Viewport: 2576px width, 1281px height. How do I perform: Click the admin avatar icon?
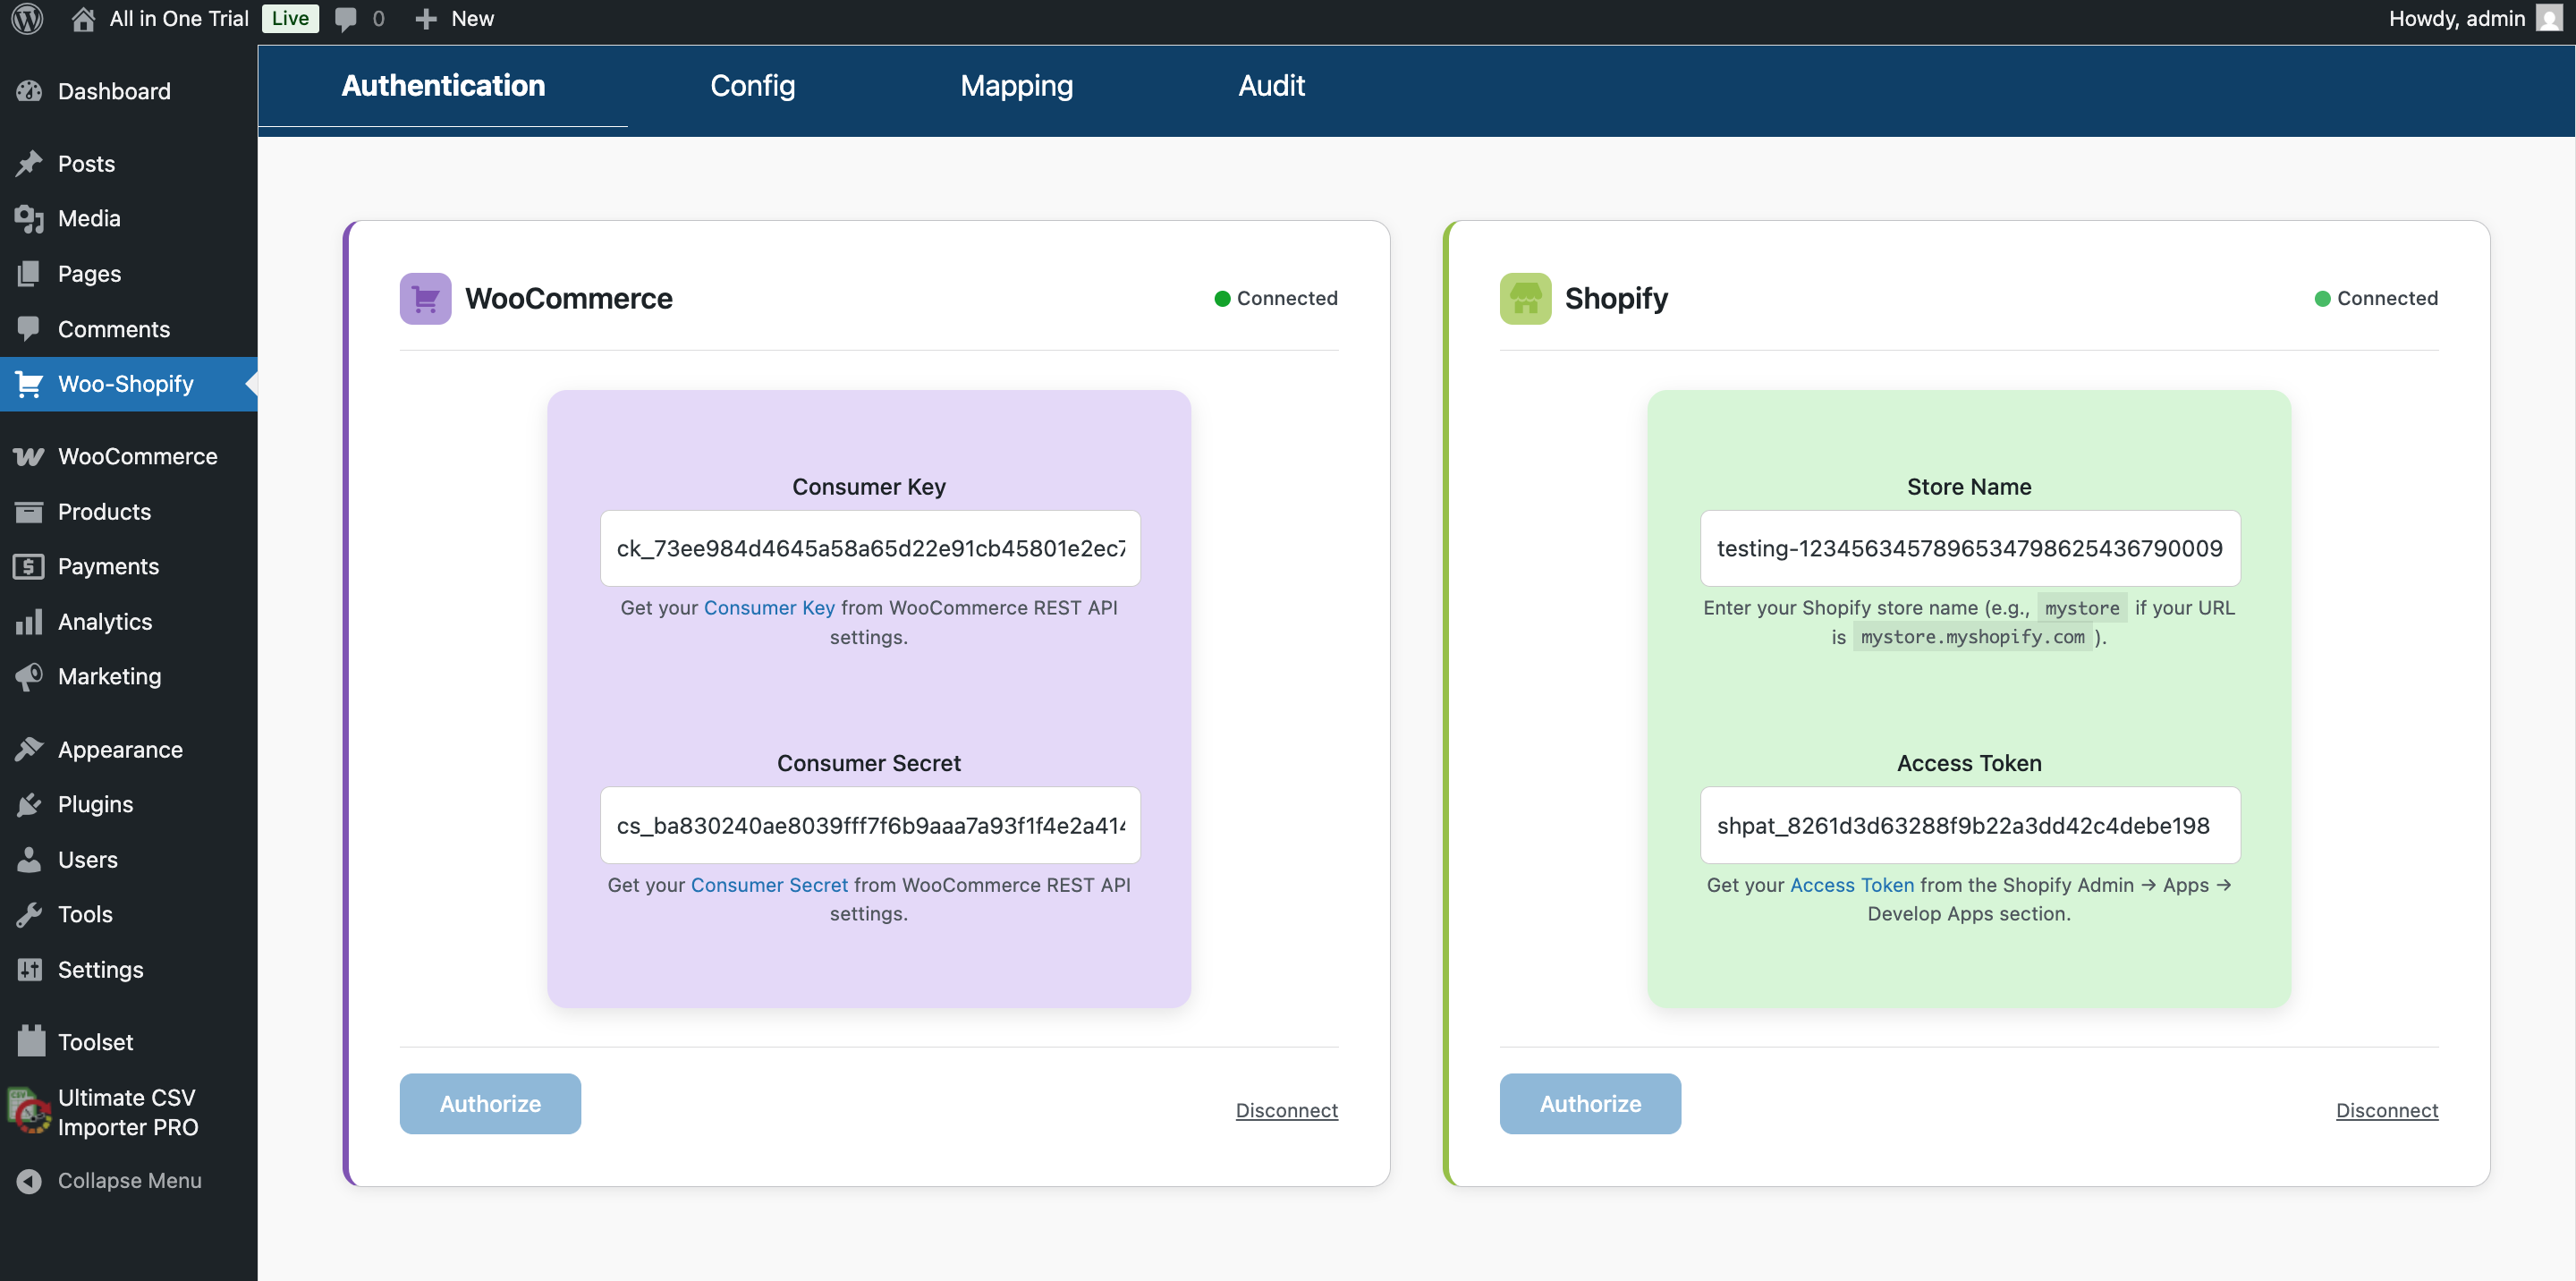coord(2548,19)
